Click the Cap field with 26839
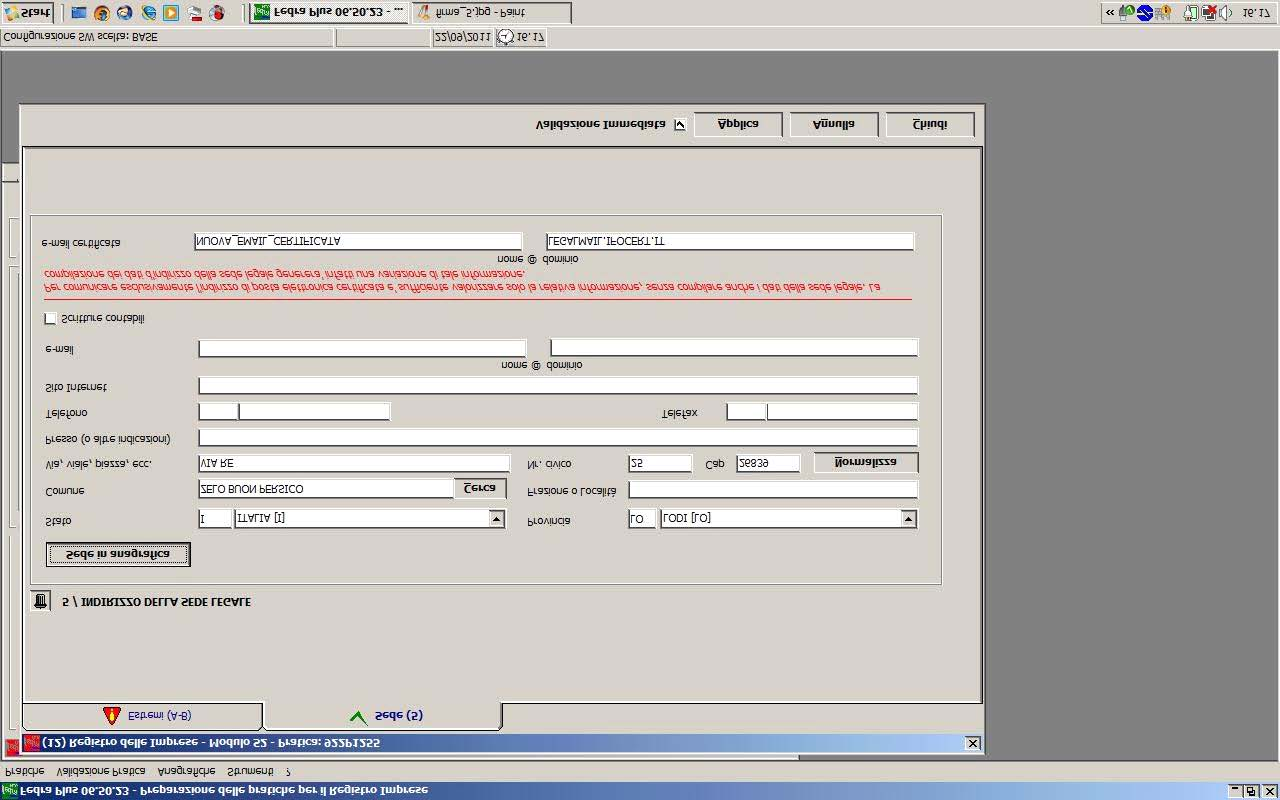1280x800 pixels. [768, 464]
